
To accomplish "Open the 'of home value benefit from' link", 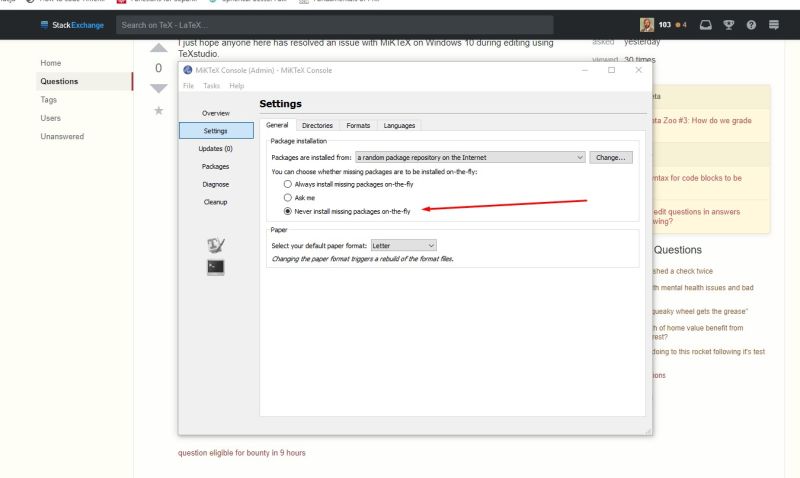I will (x=698, y=332).
